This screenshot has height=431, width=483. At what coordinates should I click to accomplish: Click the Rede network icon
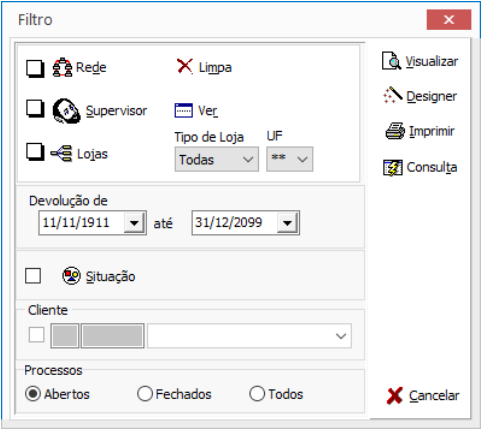coord(62,67)
